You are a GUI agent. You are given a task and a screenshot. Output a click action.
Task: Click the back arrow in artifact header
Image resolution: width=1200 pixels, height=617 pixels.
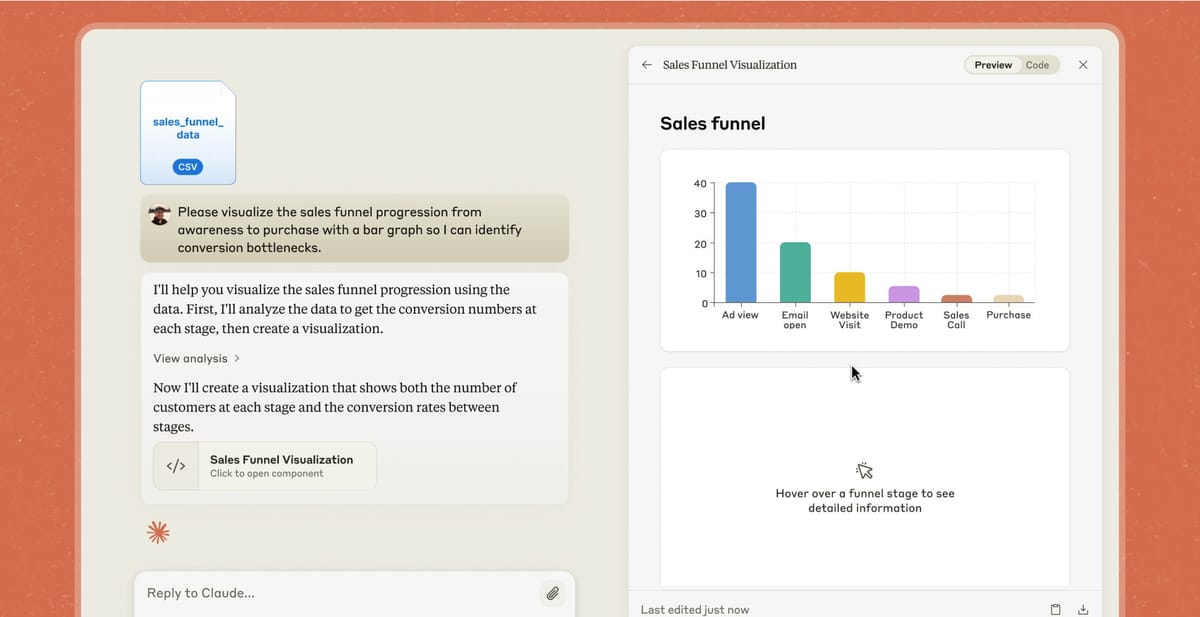click(646, 65)
